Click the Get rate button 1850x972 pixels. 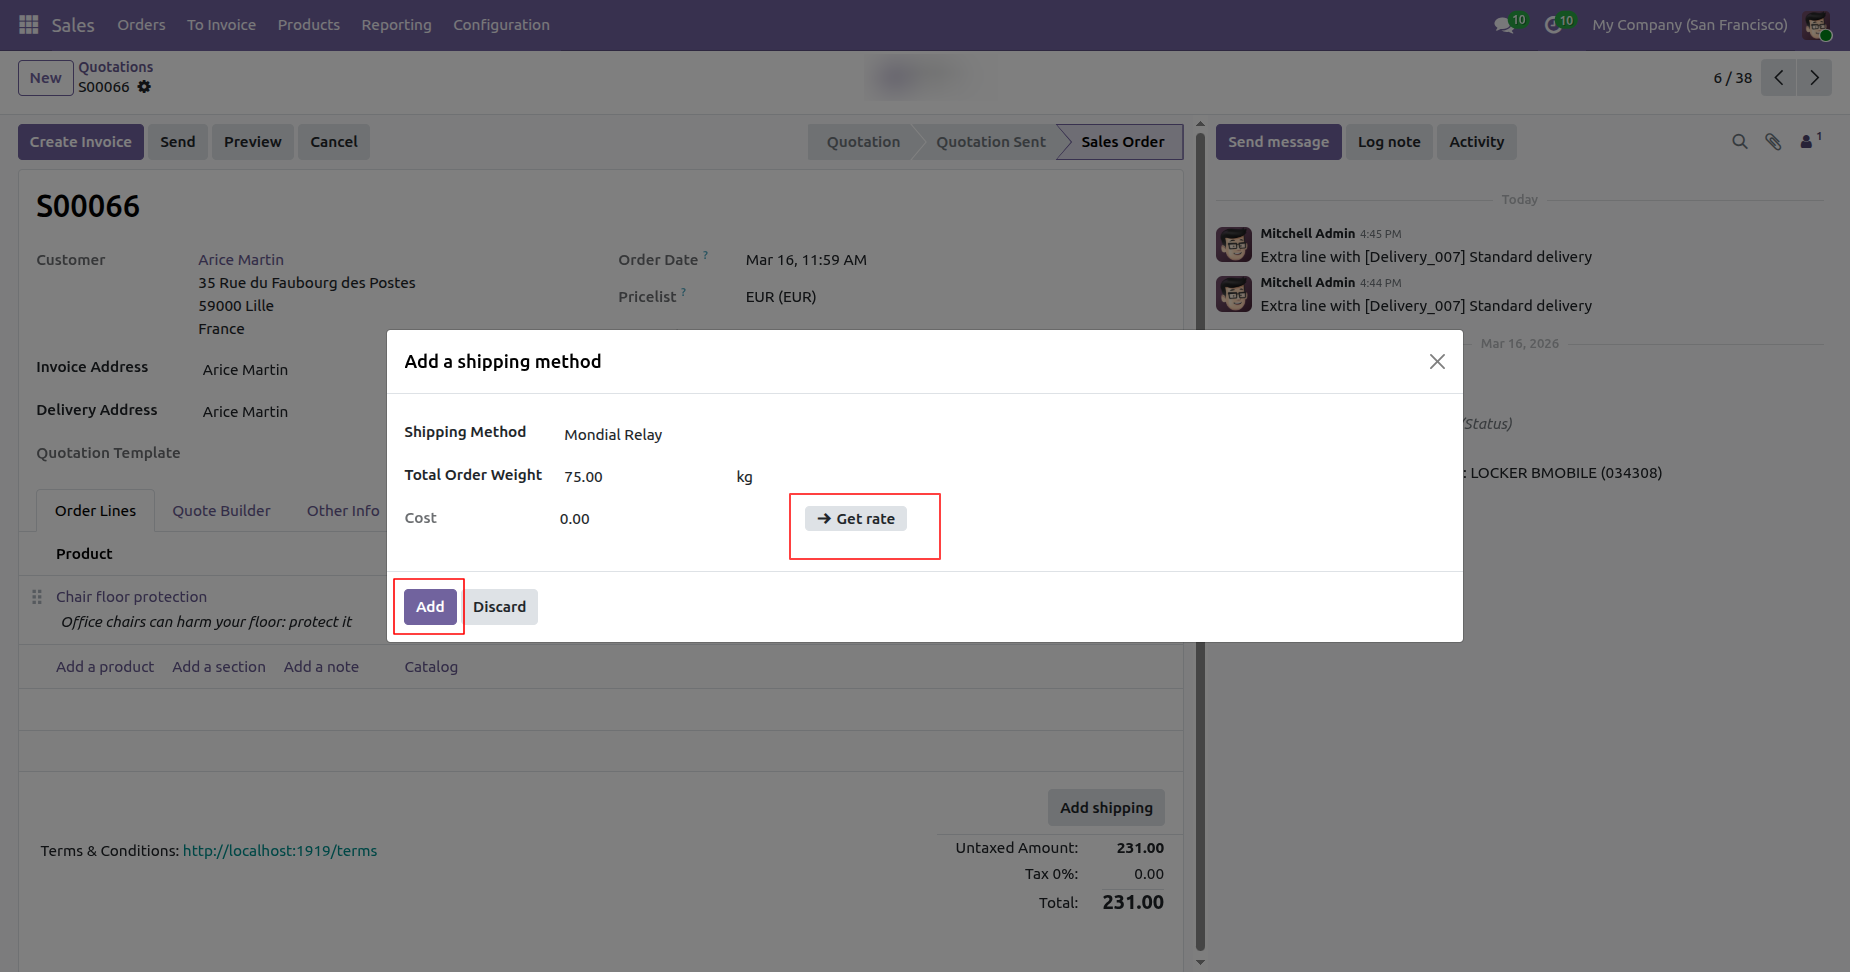856,519
